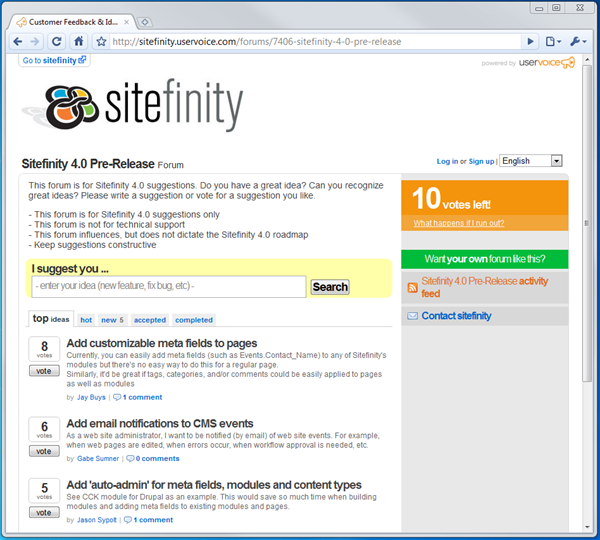
Task: Vote for 'Add customizable meta fields to pages'
Action: 43,371
